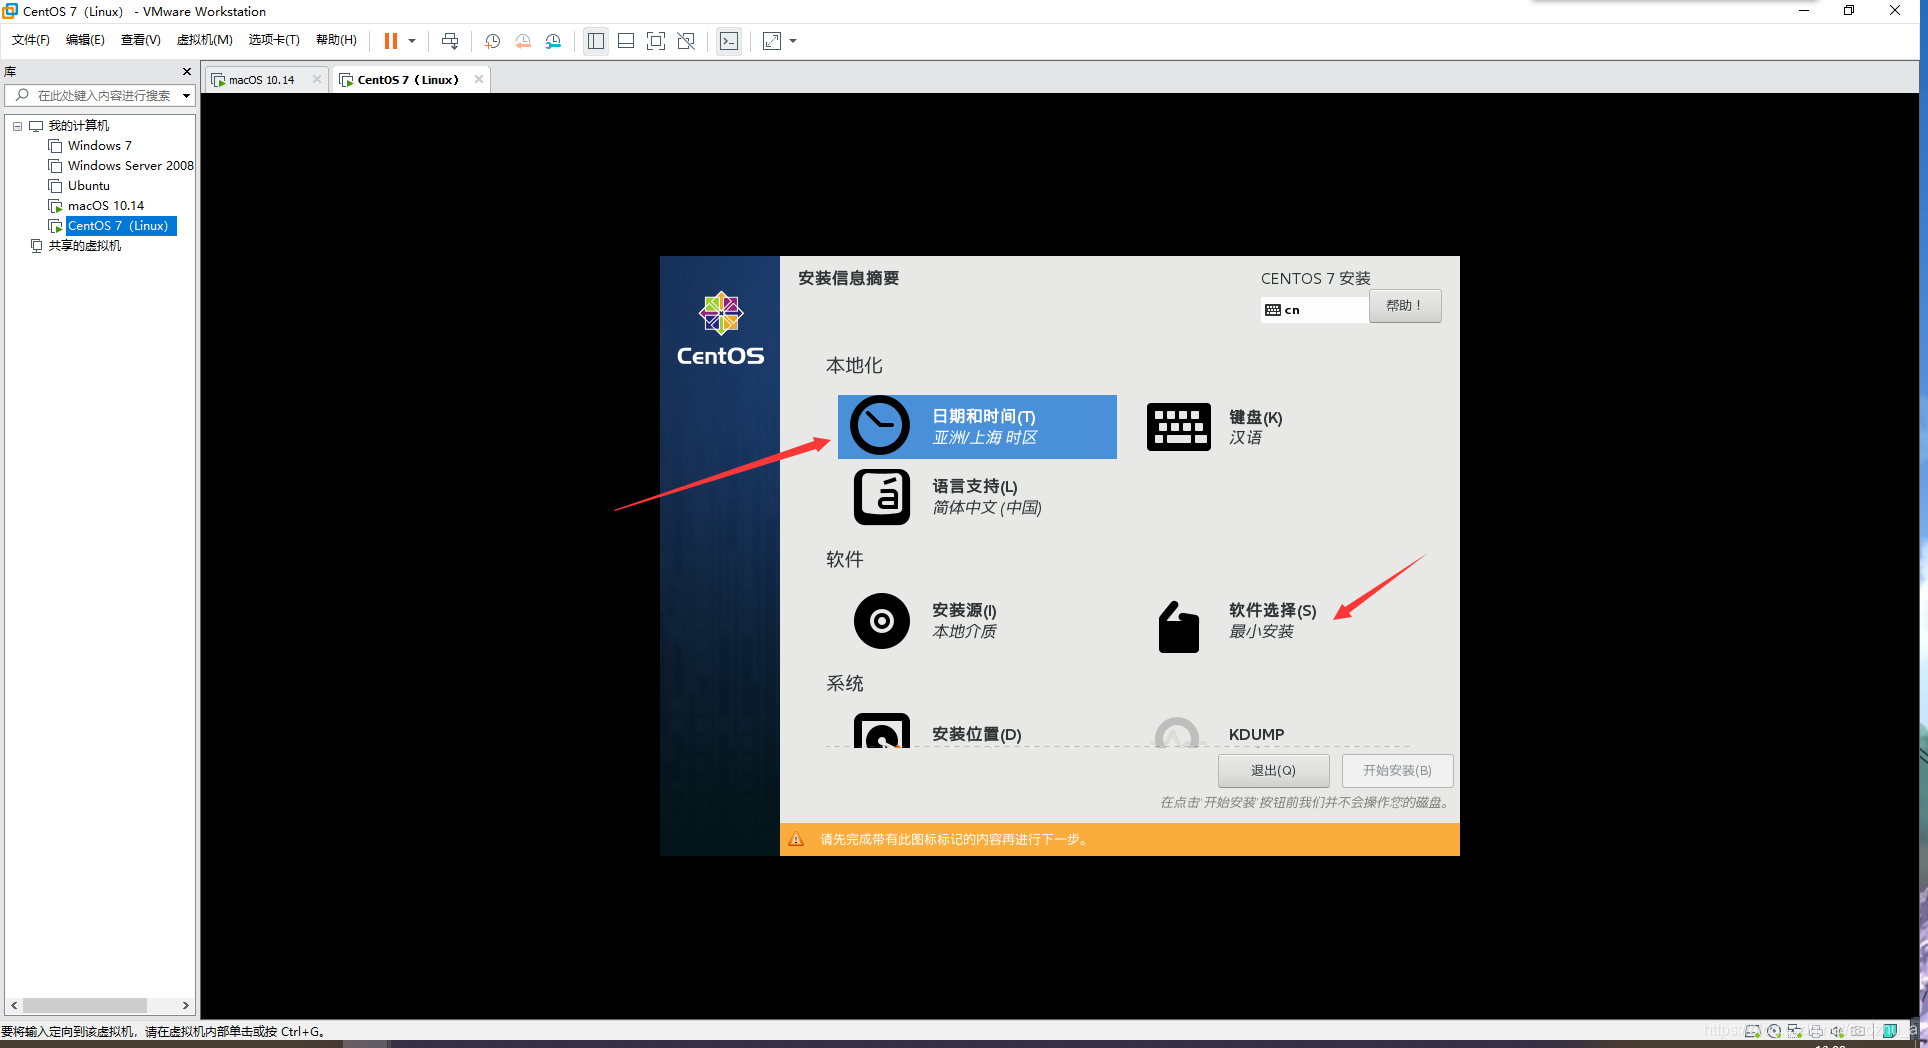Click the hard disk status icon

1752,1031
